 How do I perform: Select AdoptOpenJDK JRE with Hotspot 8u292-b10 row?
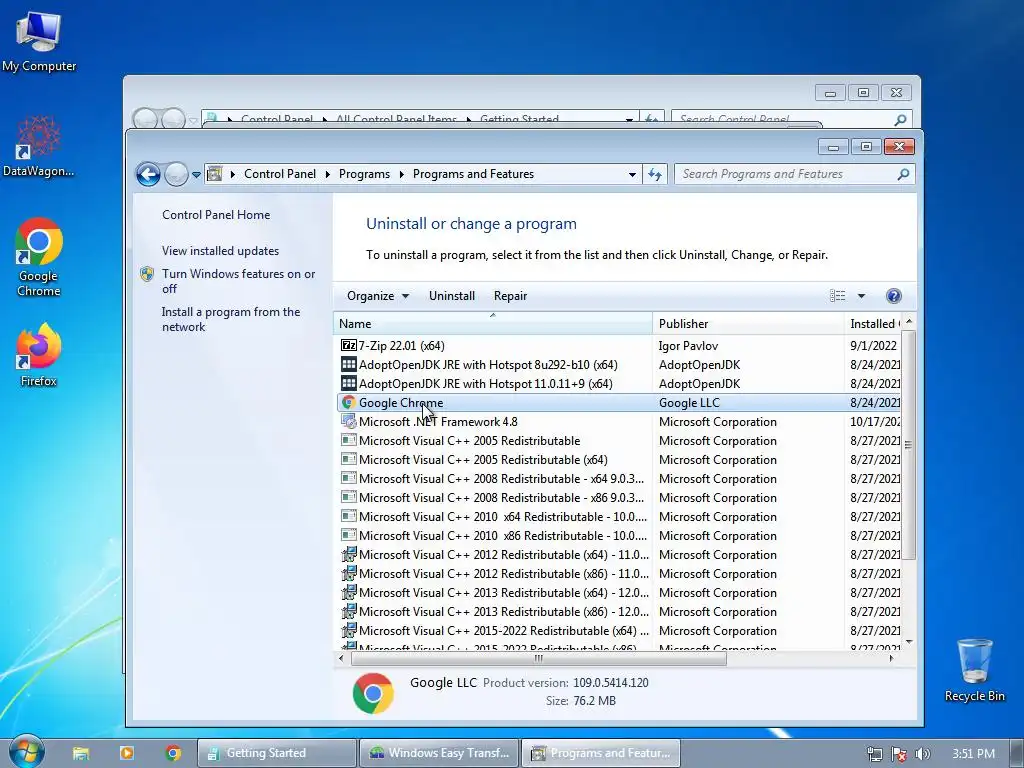pyautogui.click(x=619, y=364)
